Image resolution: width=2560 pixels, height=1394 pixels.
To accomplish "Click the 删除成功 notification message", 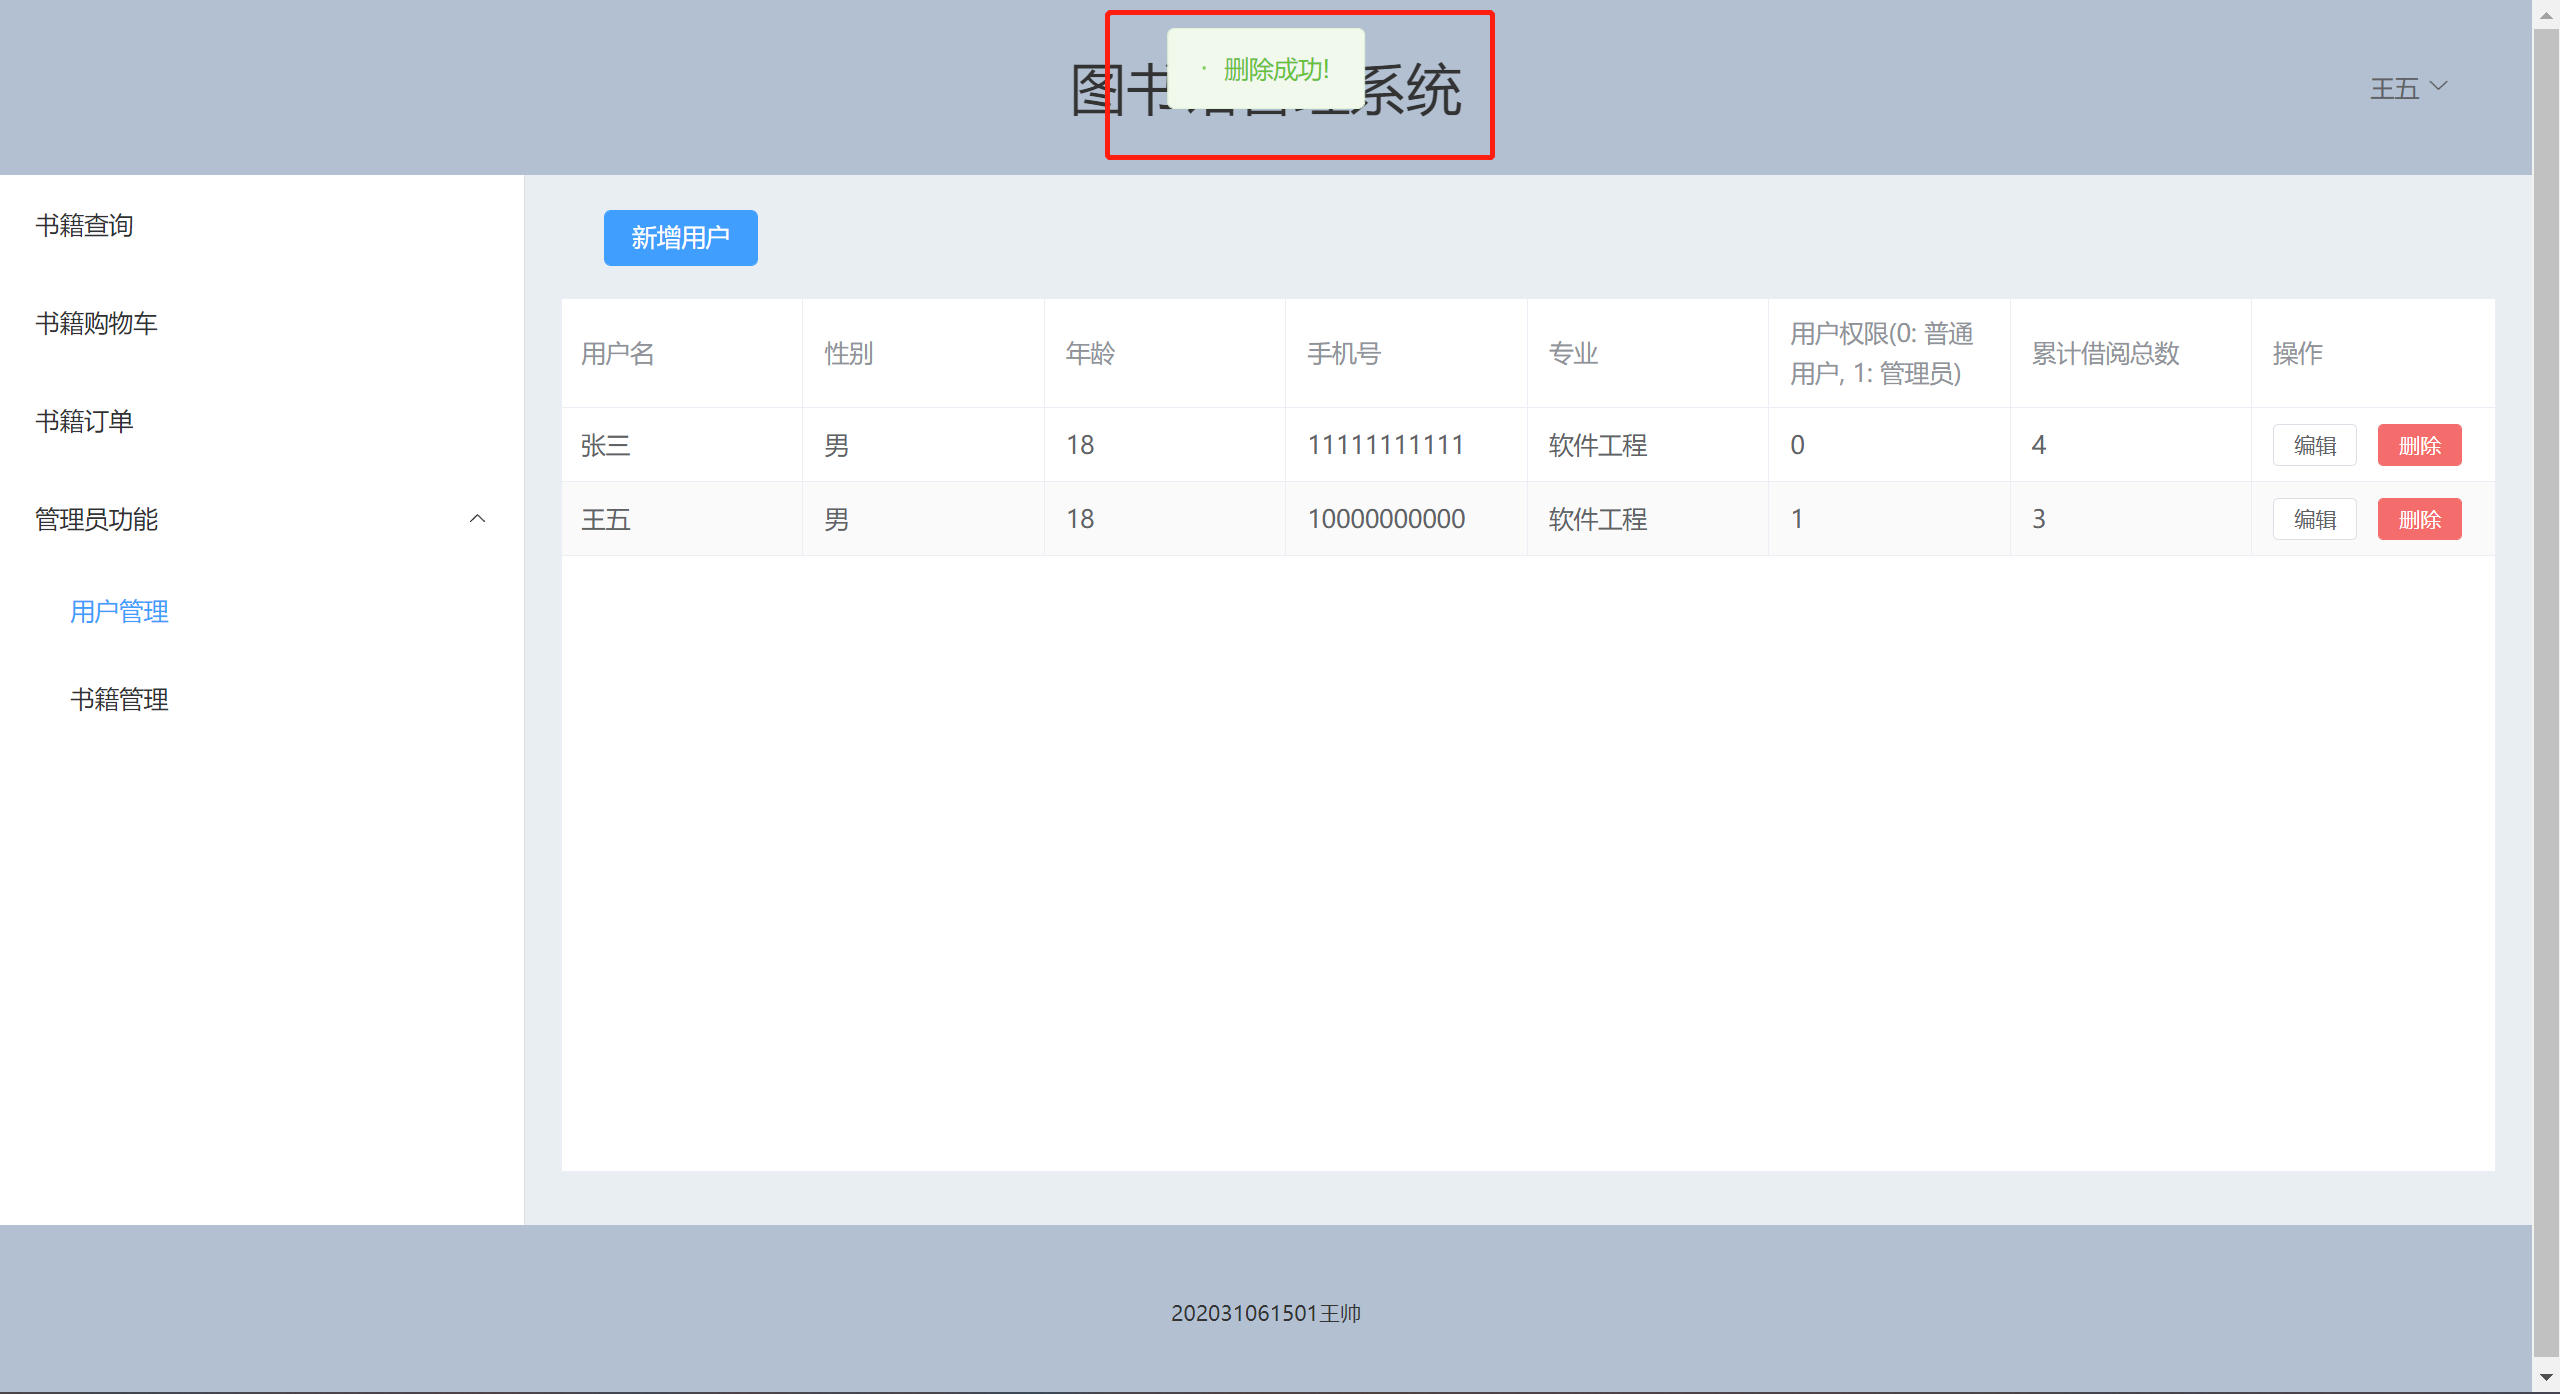I will [1275, 70].
